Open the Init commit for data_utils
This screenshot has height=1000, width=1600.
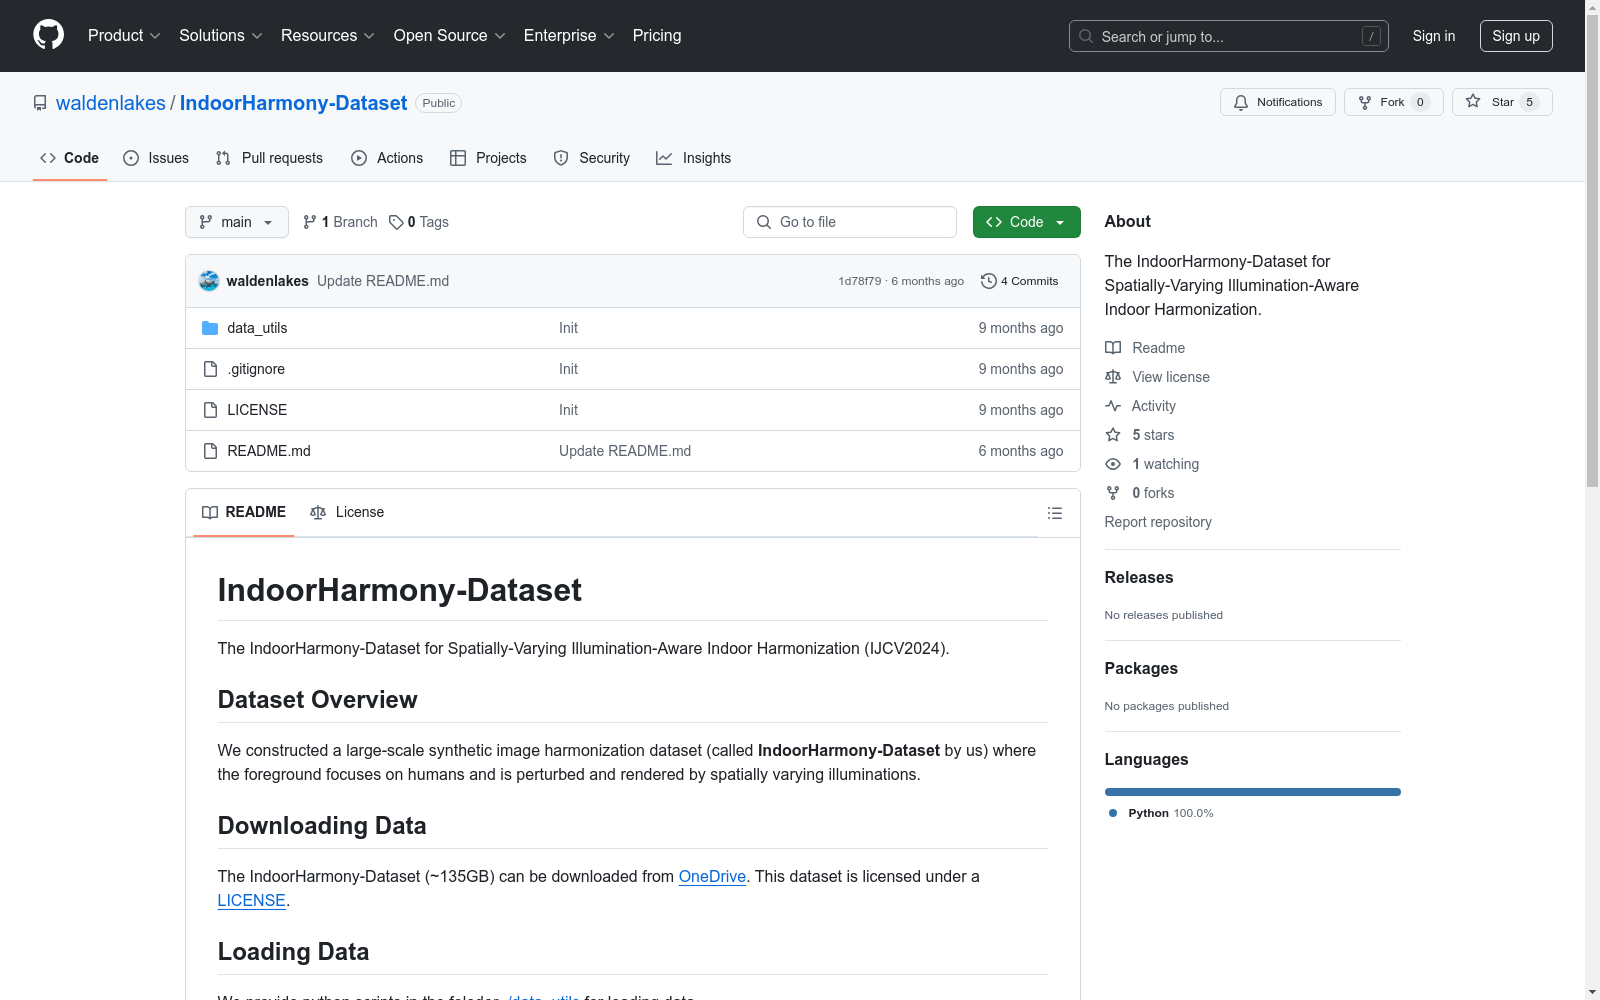[x=568, y=328]
